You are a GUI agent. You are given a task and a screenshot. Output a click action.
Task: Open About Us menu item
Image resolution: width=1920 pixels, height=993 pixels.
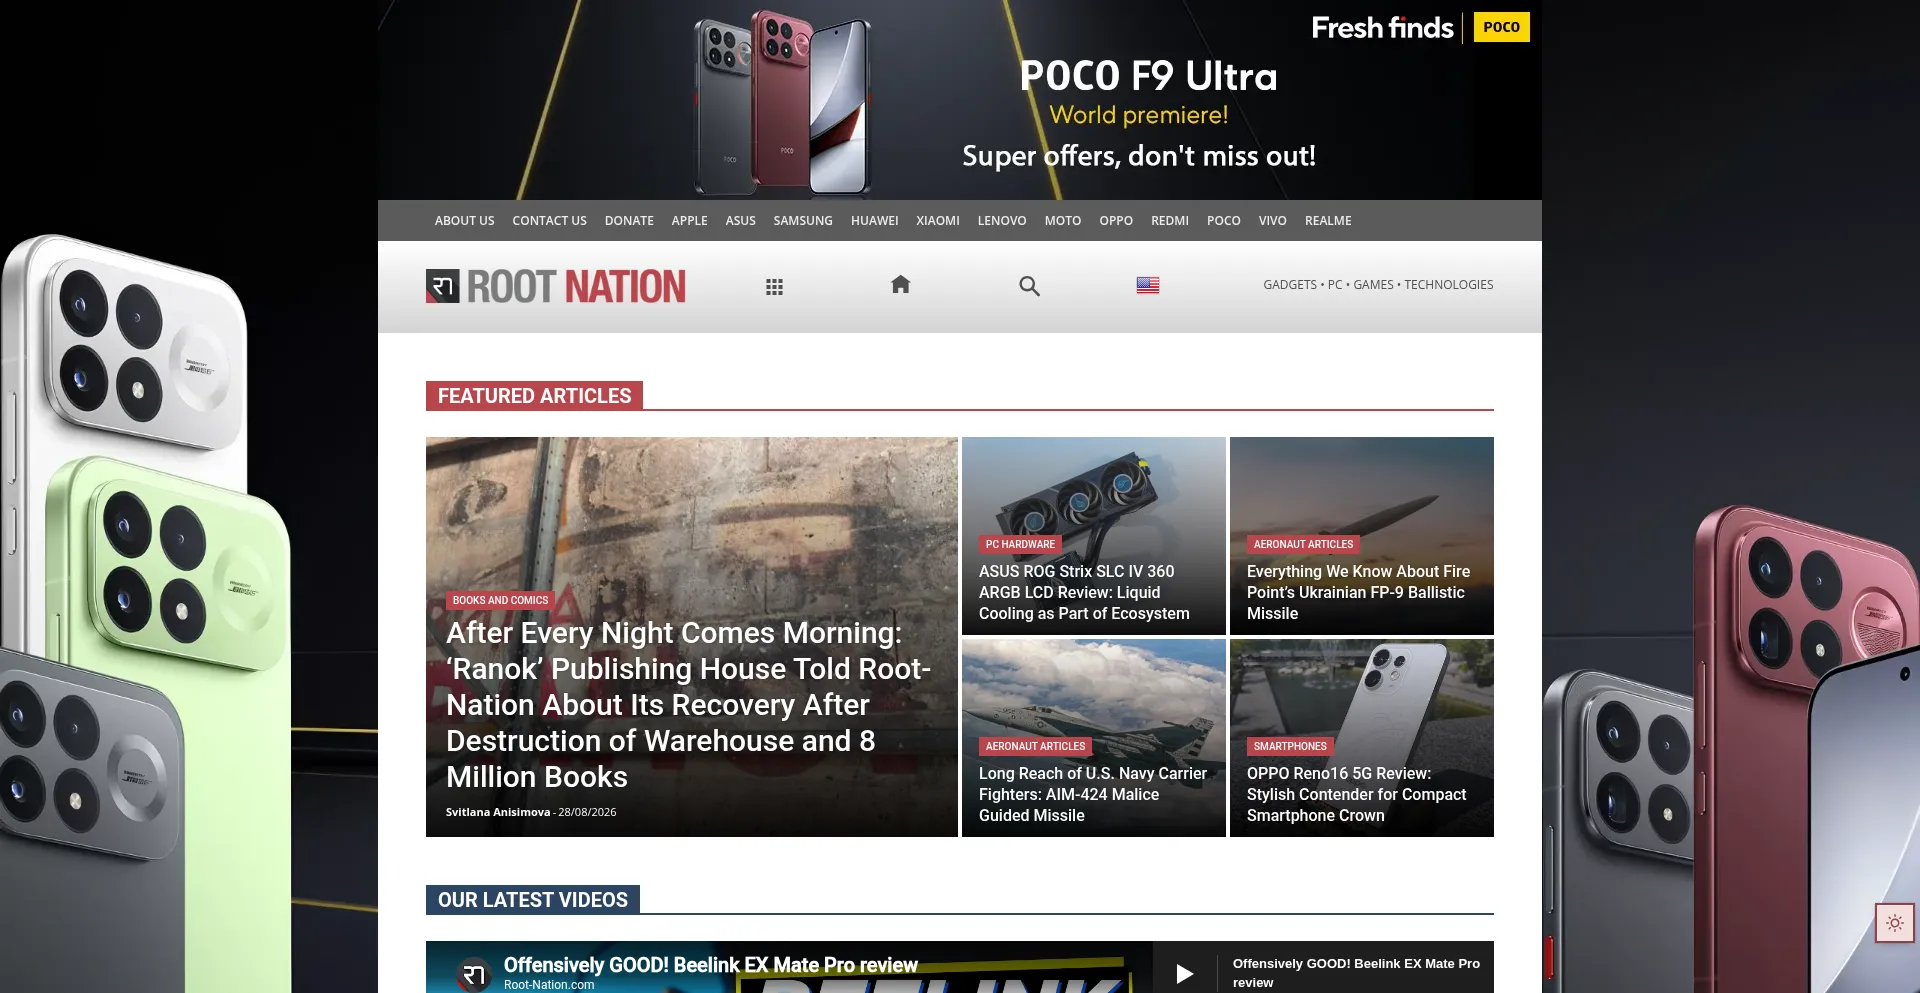pyautogui.click(x=464, y=221)
